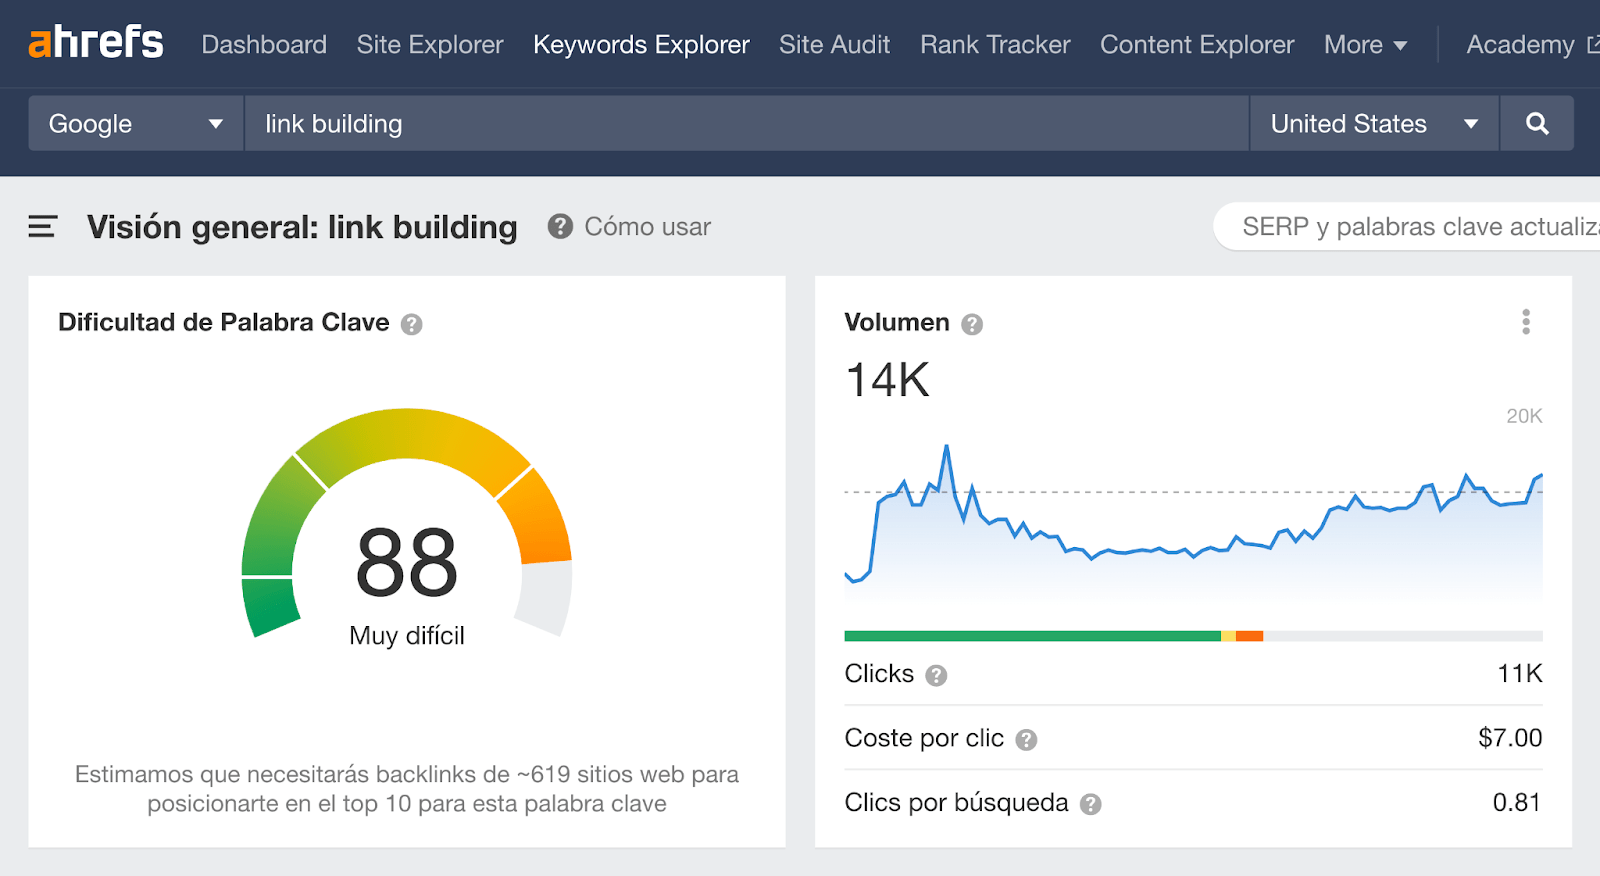Open the three-dot menu in Volumen card

(x=1526, y=322)
